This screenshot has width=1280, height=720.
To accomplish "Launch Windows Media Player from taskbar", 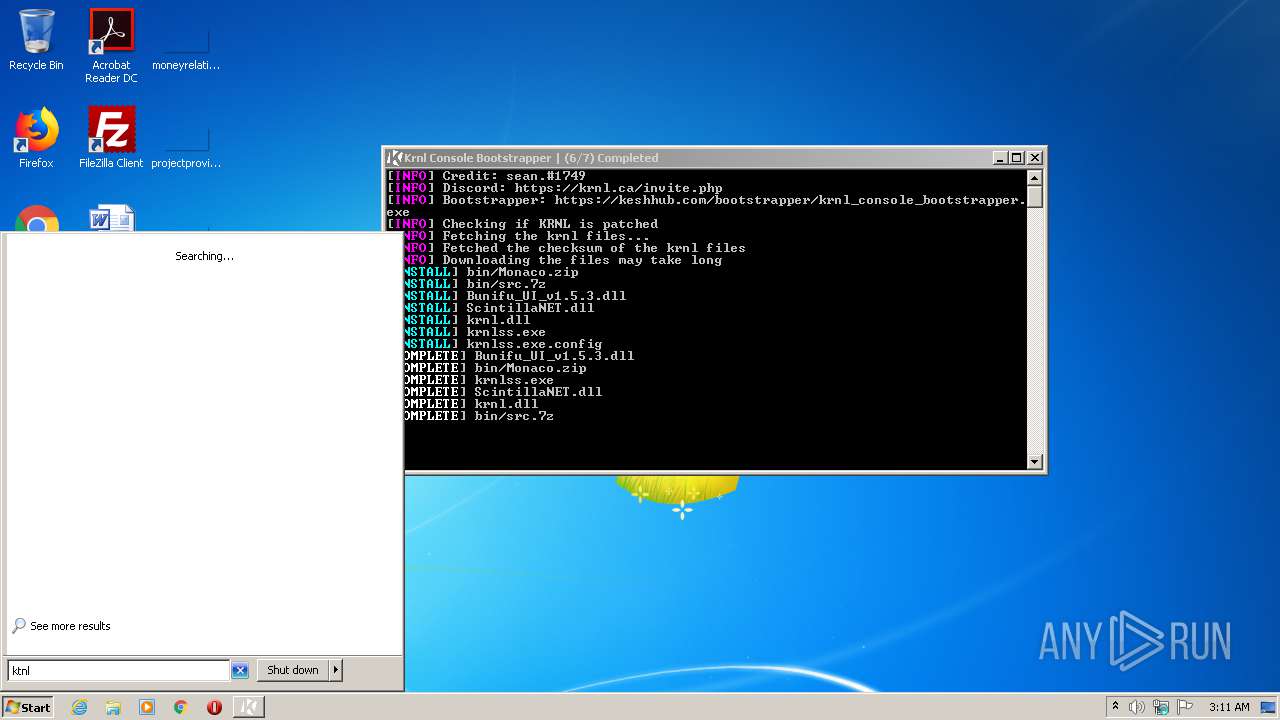I will pyautogui.click(x=147, y=707).
